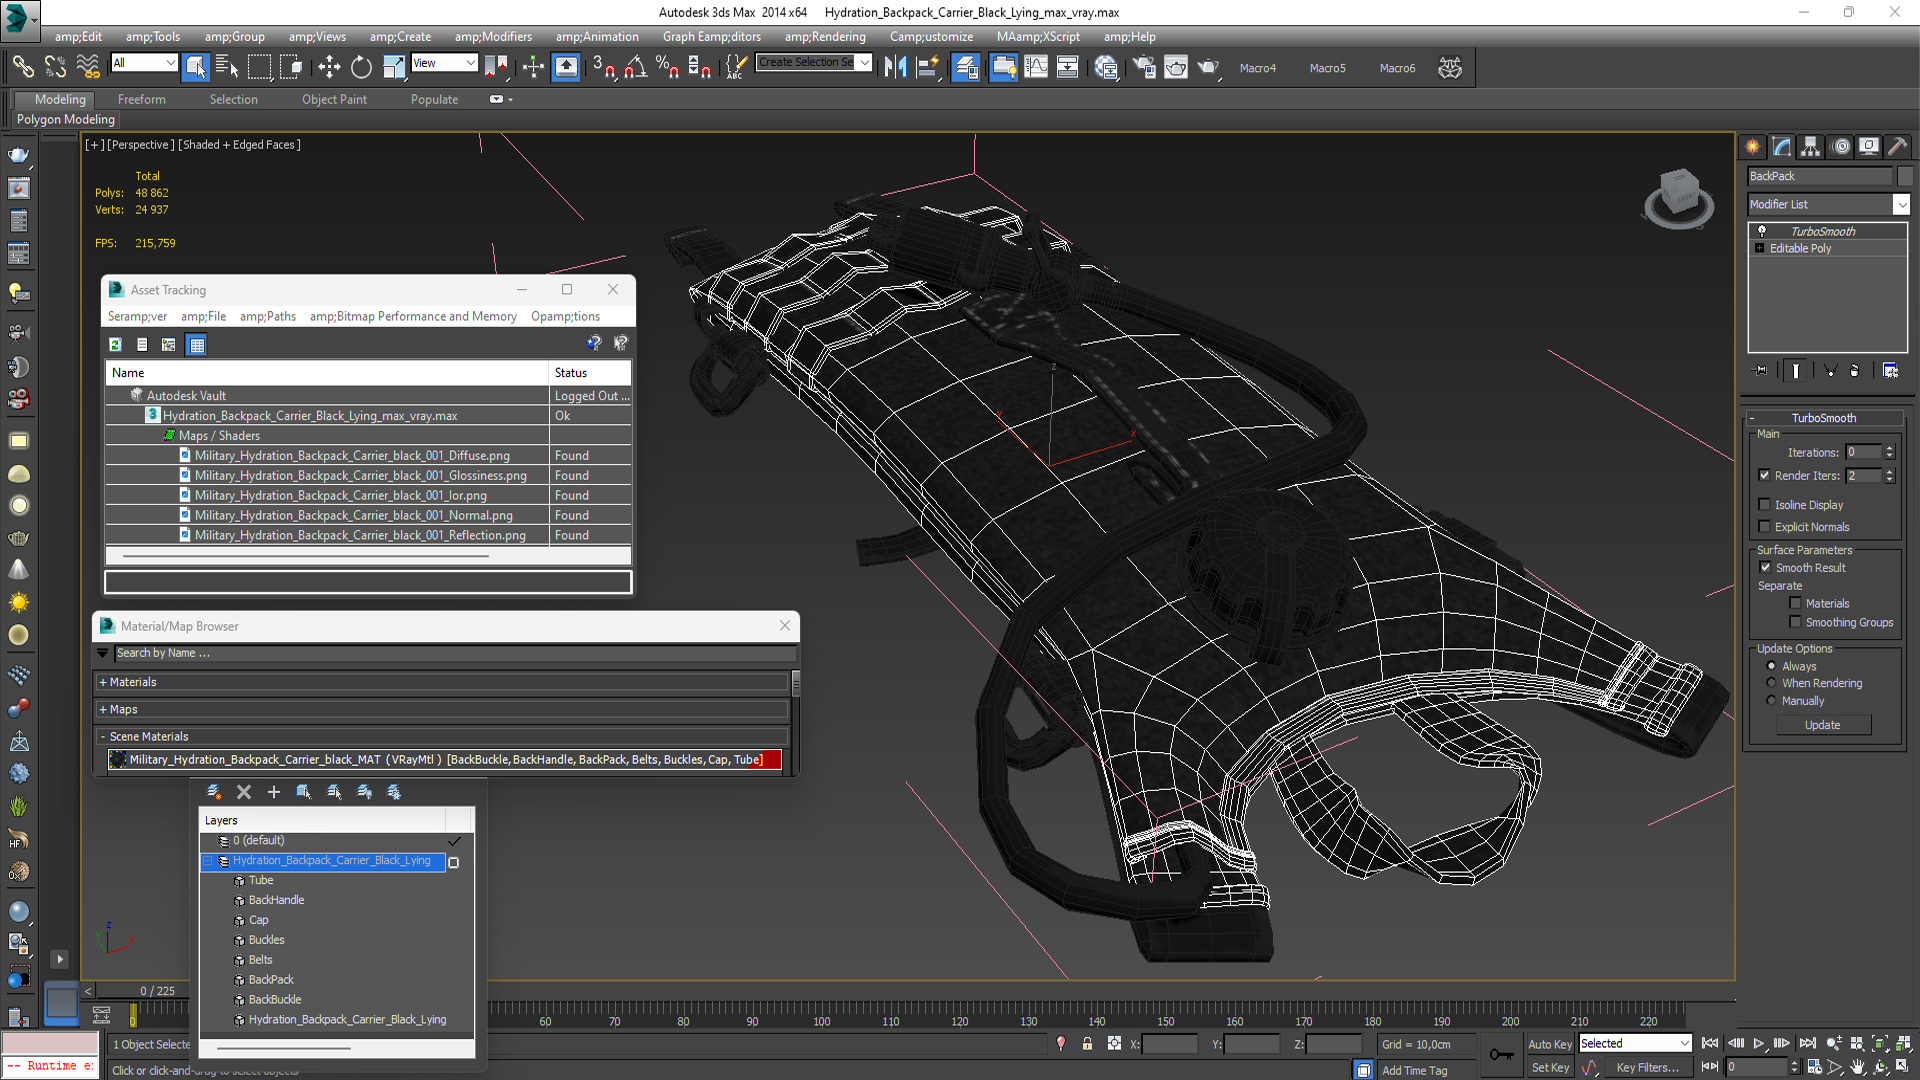Toggle the Angle Snap icon
The image size is (1920, 1080).
pyautogui.click(x=636, y=67)
